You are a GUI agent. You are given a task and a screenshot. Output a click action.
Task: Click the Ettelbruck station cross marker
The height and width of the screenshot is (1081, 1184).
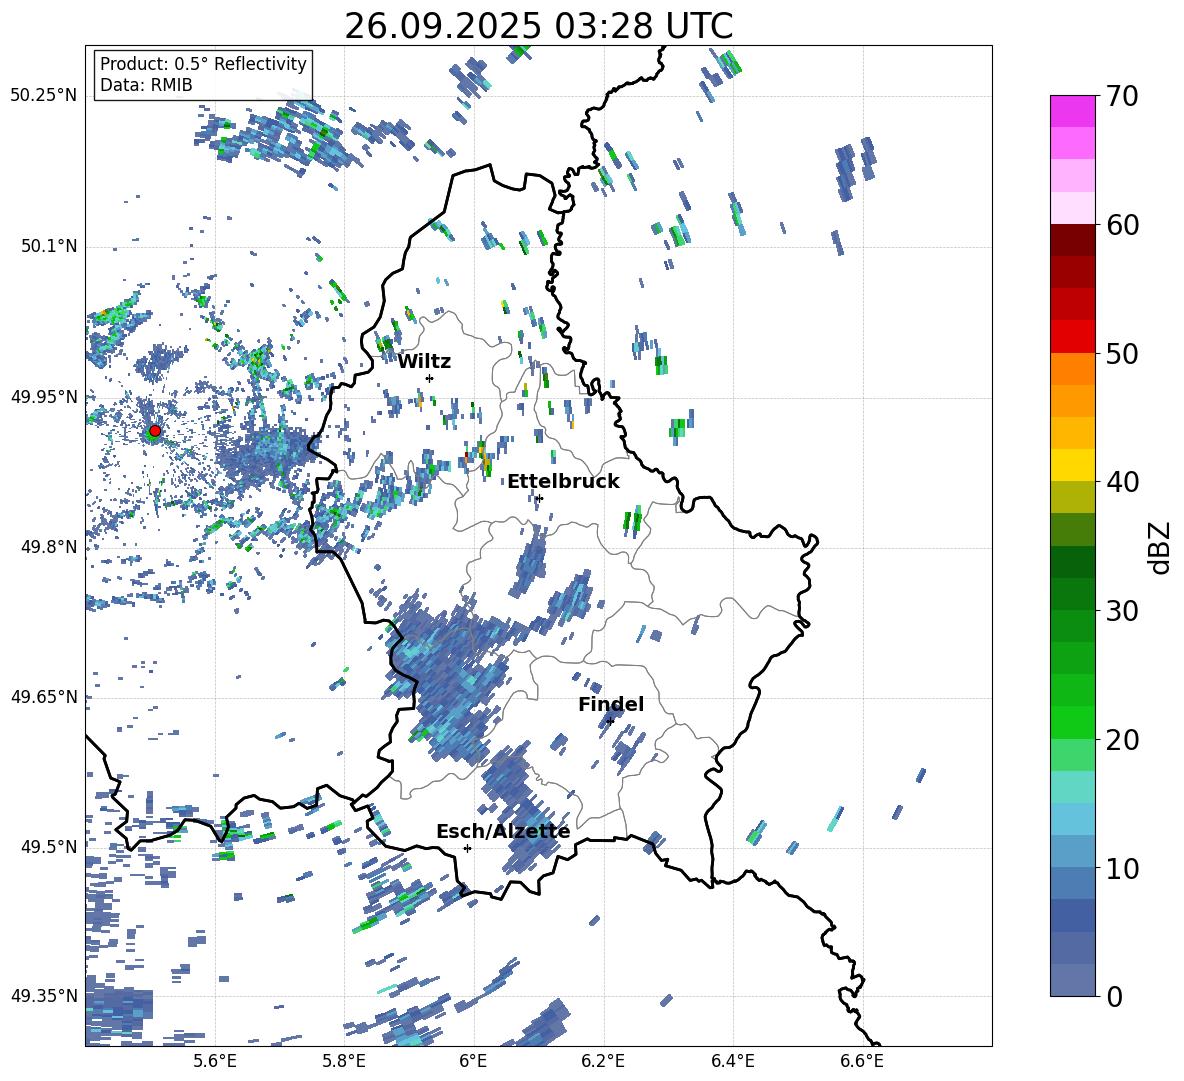click(x=538, y=498)
